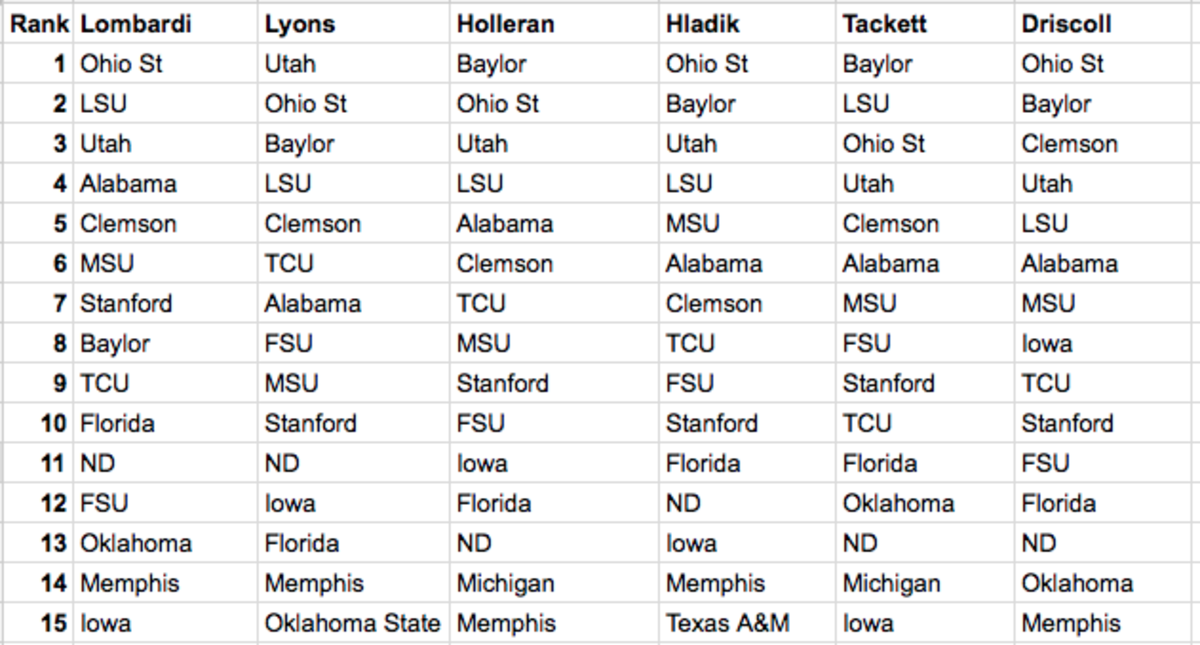The image size is (1200, 645).
Task: Click Lombardi's rank 10 Florida cell
Action: 165,423
